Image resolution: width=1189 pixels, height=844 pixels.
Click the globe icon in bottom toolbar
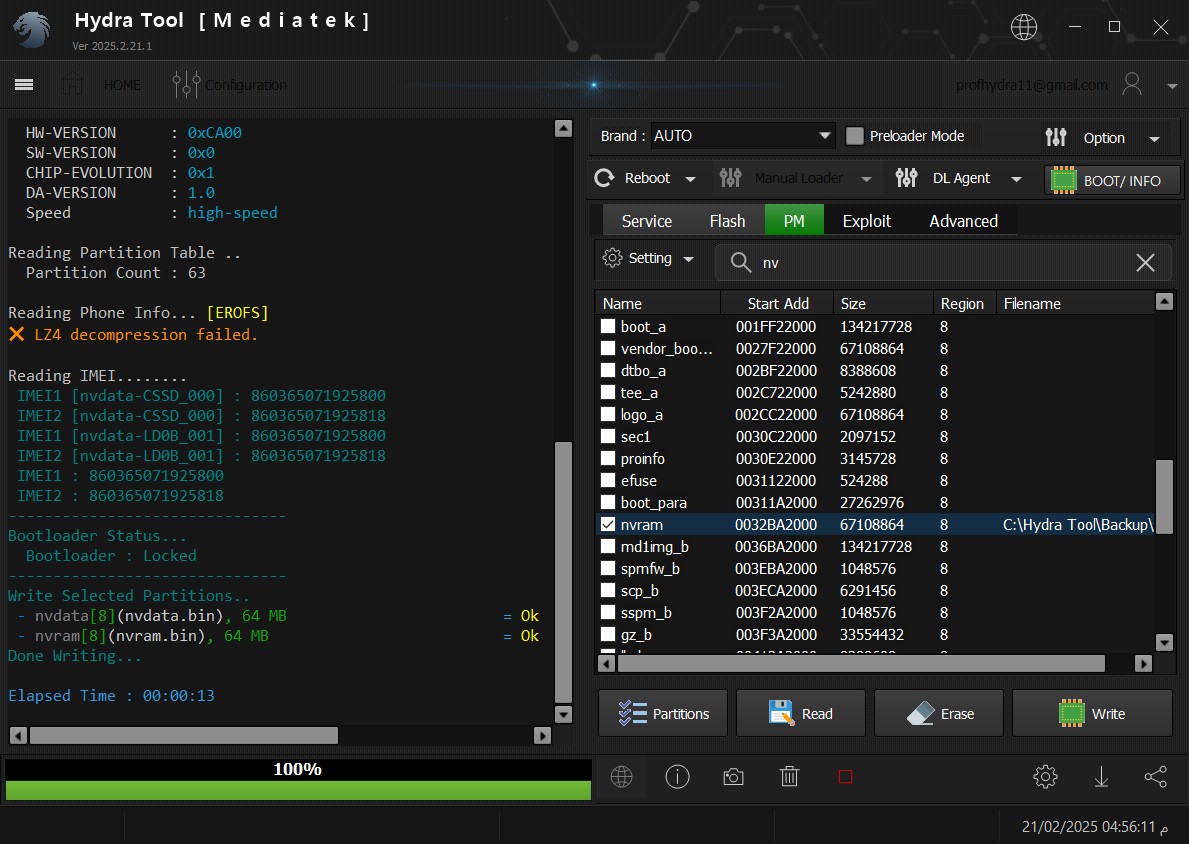pyautogui.click(x=621, y=777)
